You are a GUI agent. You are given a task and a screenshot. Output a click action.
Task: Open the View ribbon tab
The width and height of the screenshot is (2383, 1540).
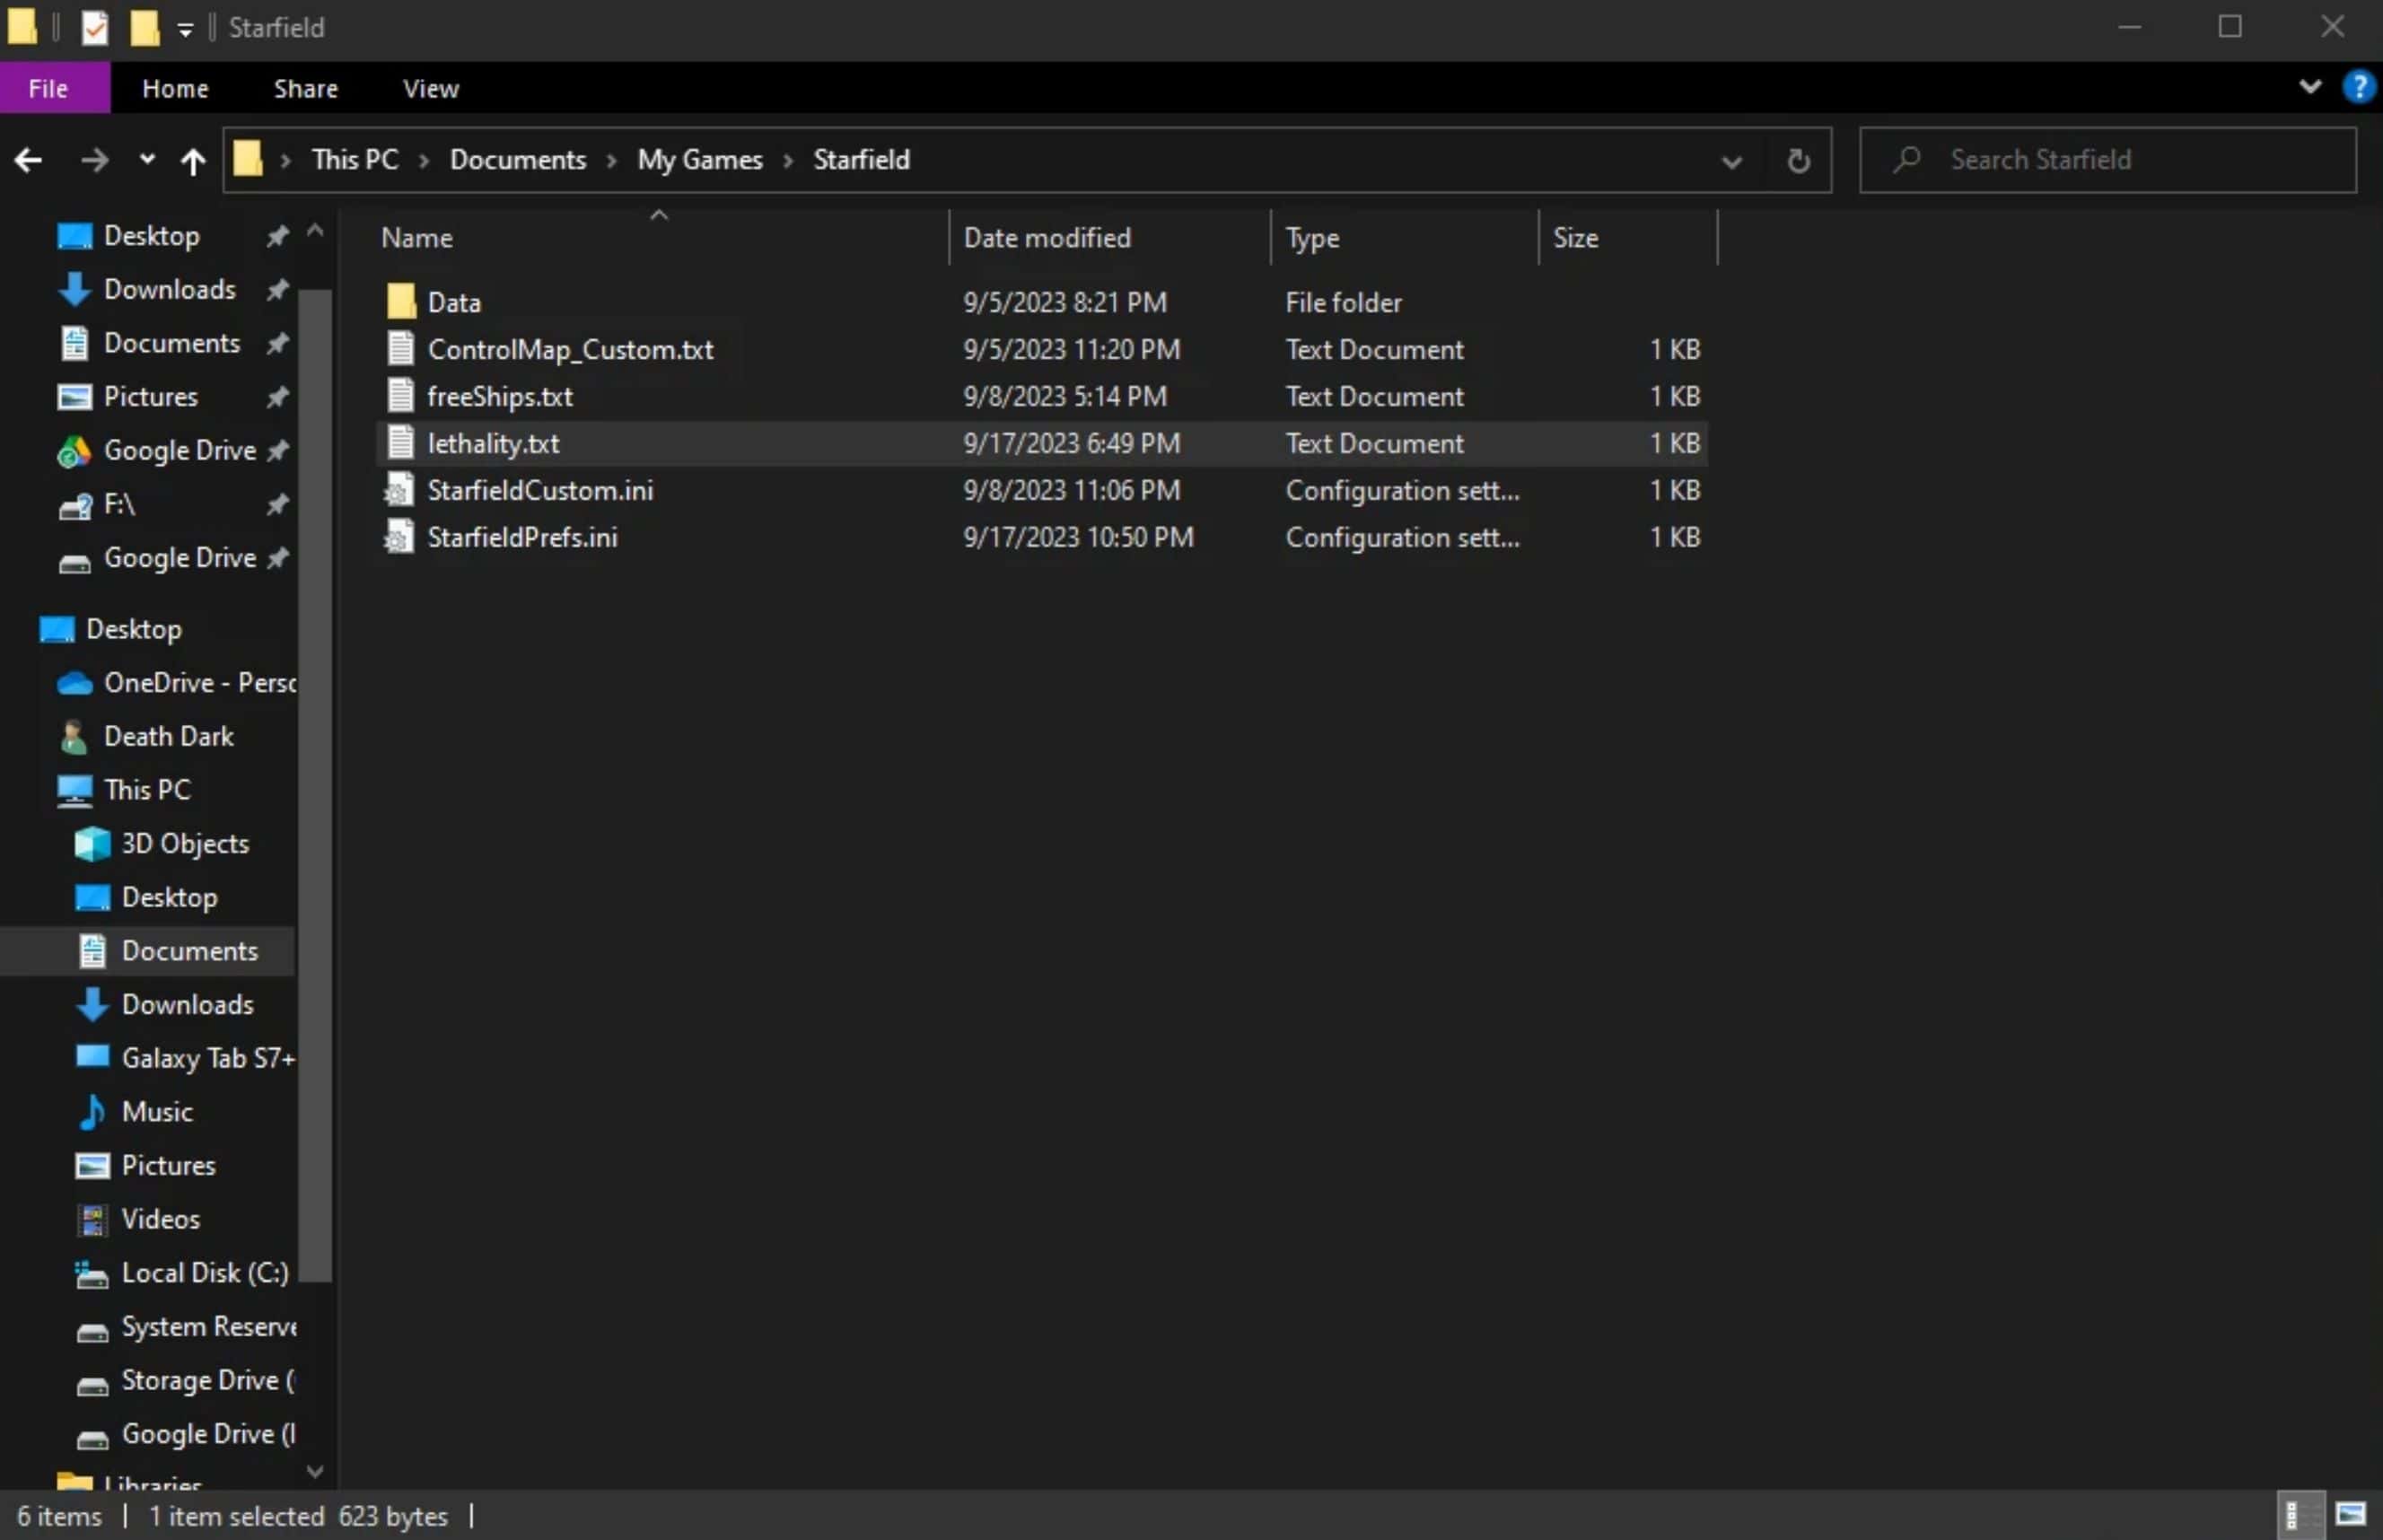430,88
